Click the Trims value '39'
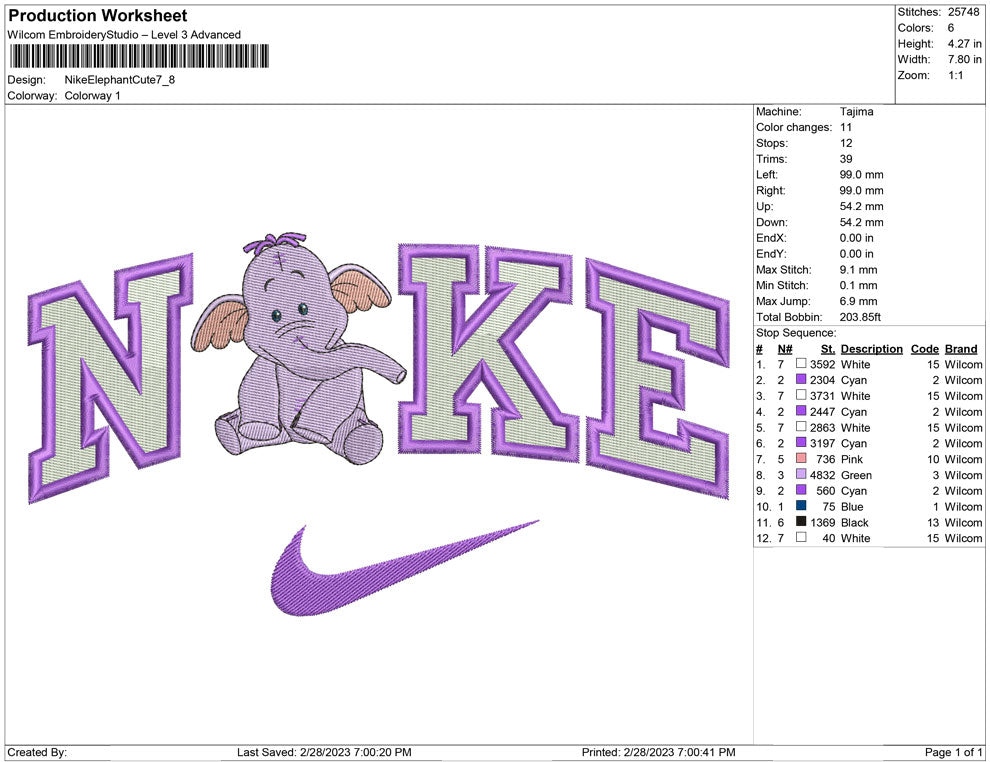 click(846, 158)
